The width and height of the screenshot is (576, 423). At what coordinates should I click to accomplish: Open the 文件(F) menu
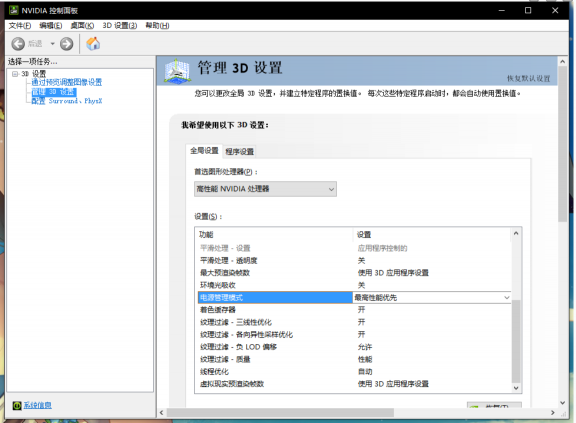coord(20,25)
